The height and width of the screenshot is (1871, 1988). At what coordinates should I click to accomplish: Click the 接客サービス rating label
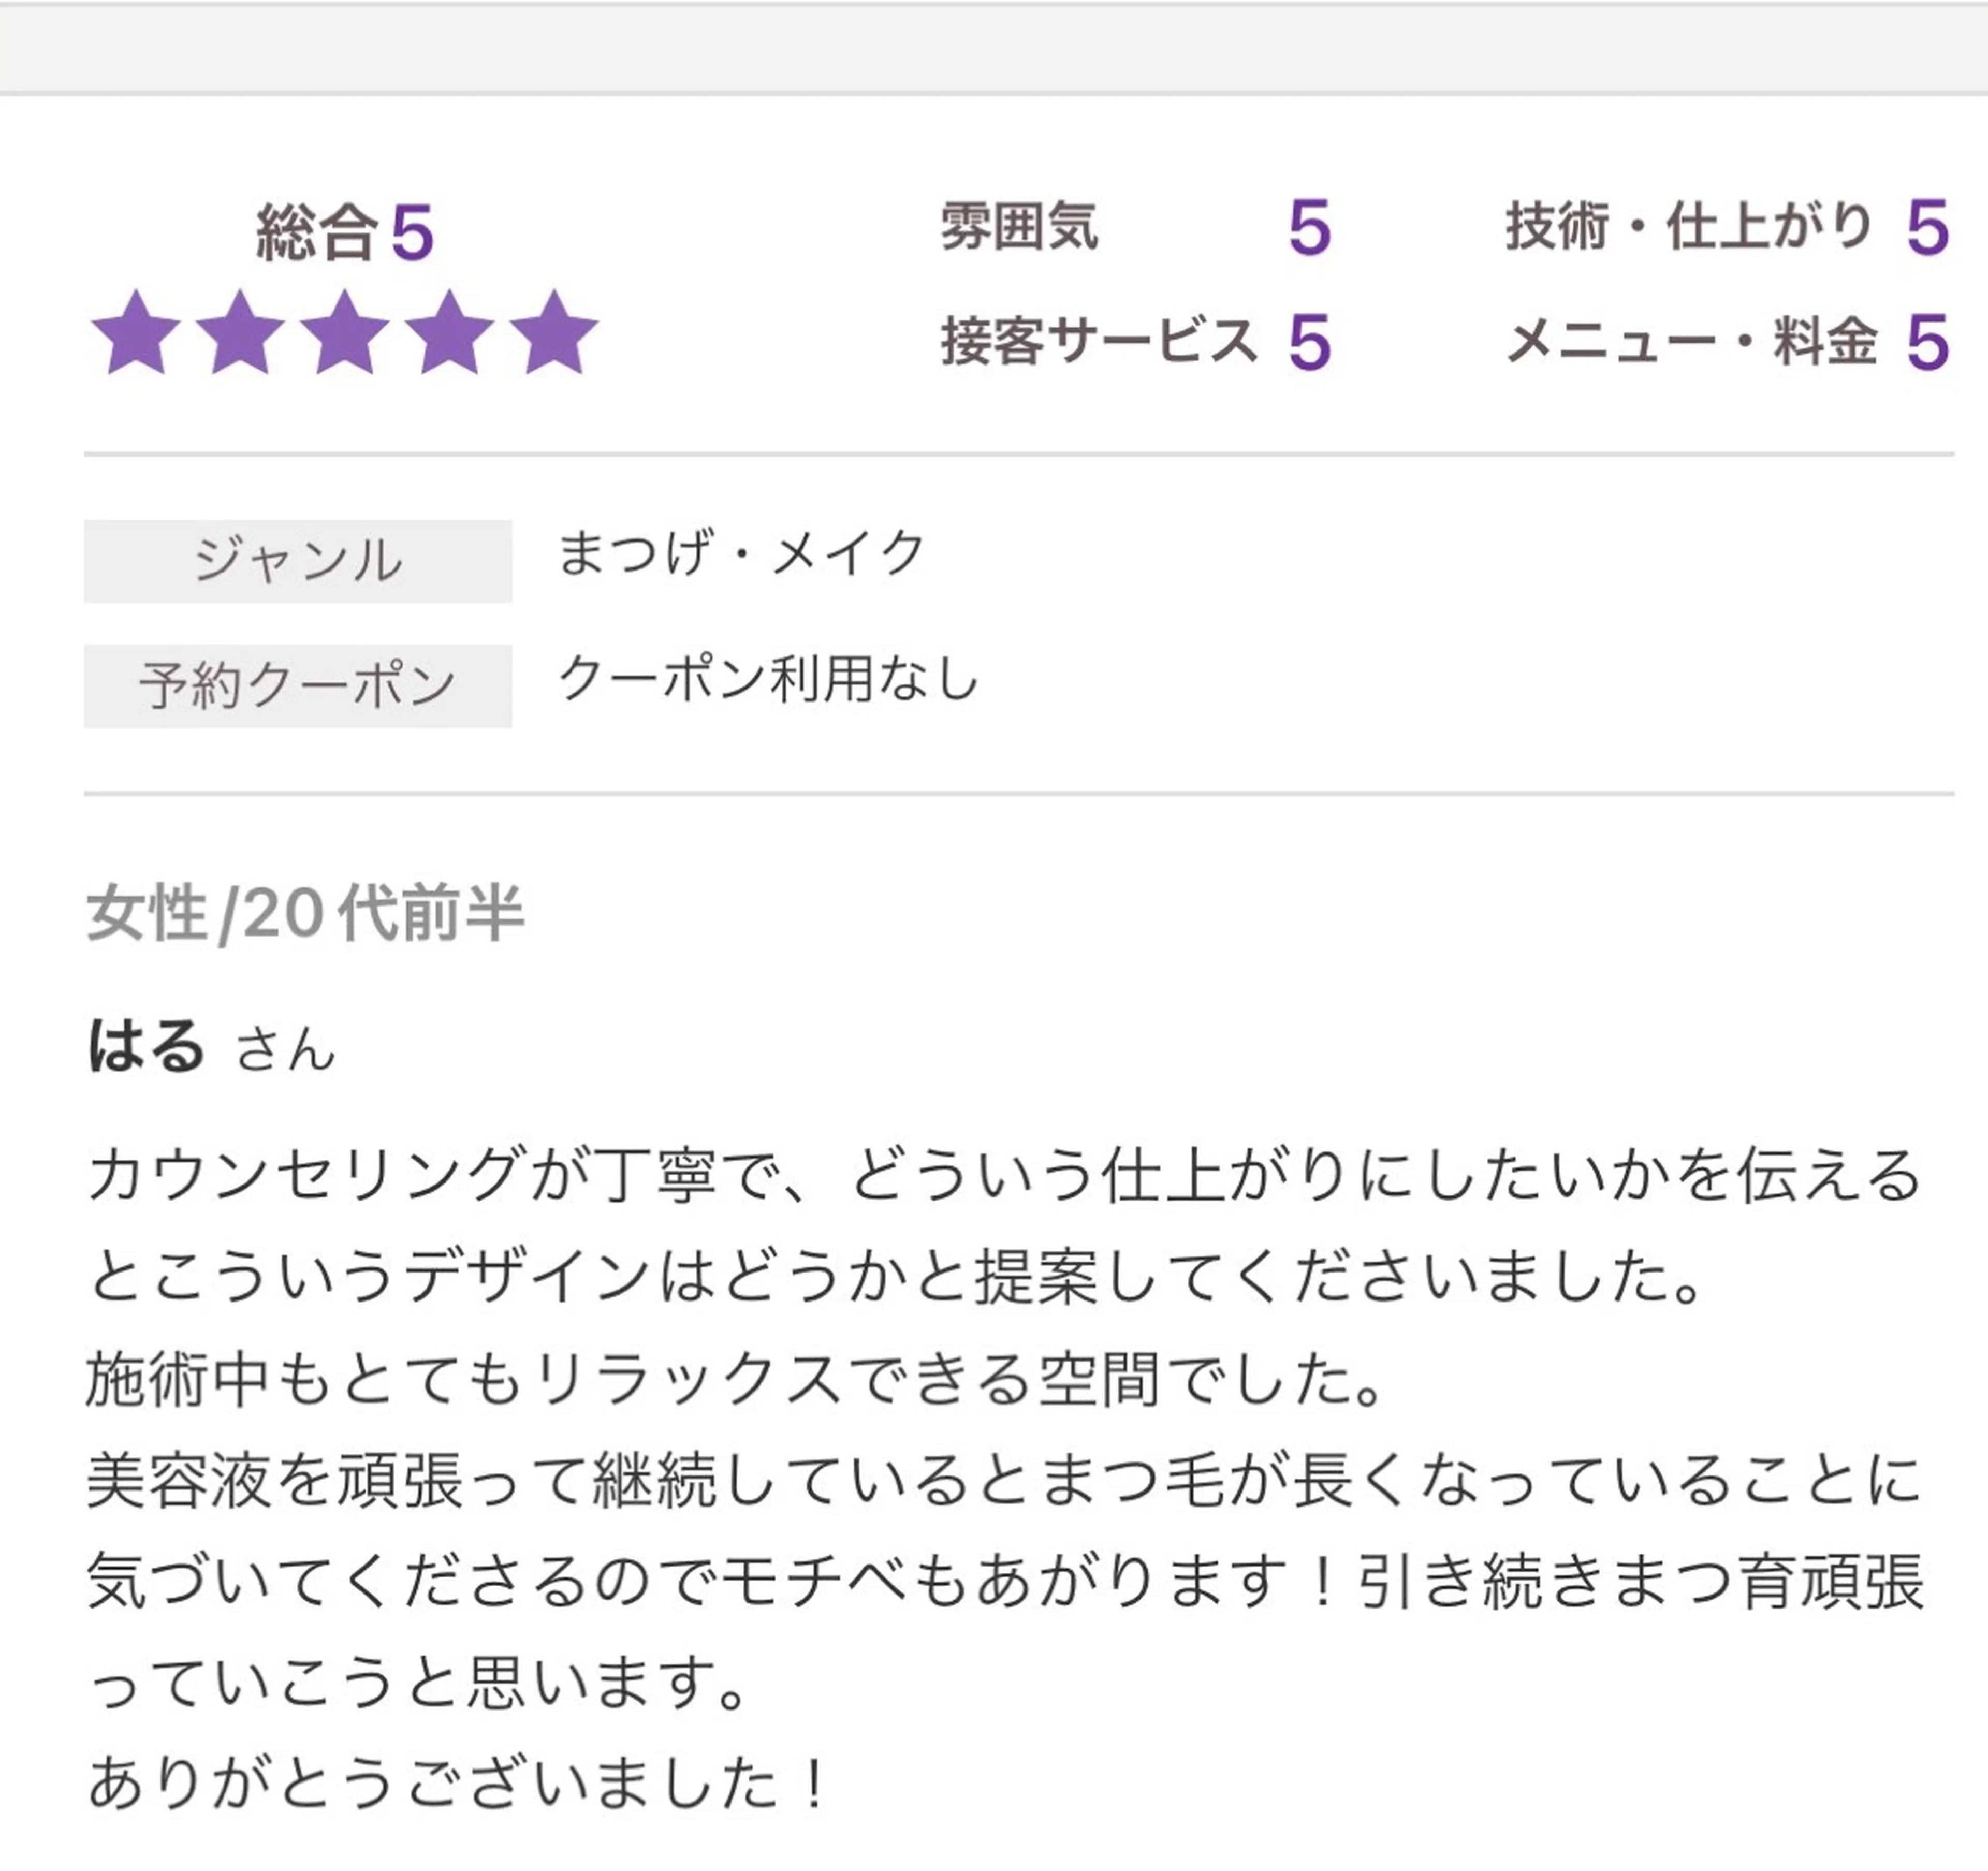[x=1098, y=342]
